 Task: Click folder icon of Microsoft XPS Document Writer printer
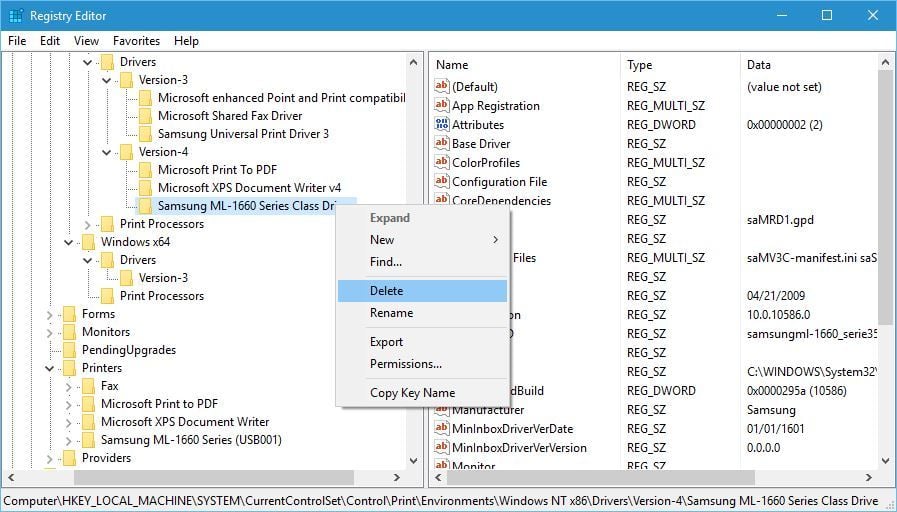[88, 422]
